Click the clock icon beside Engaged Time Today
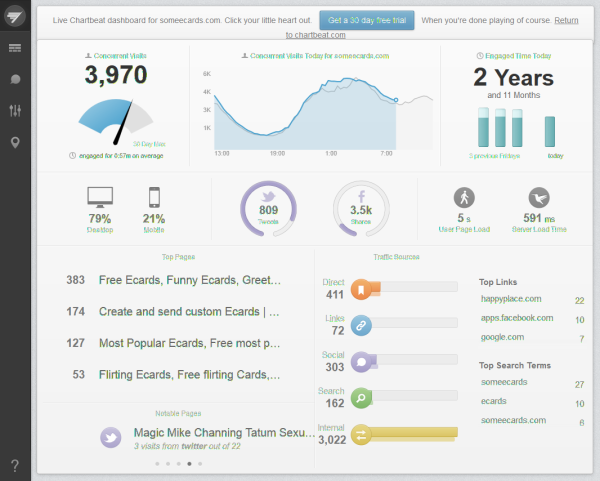Image resolution: width=600 pixels, height=481 pixels. pyautogui.click(x=480, y=56)
